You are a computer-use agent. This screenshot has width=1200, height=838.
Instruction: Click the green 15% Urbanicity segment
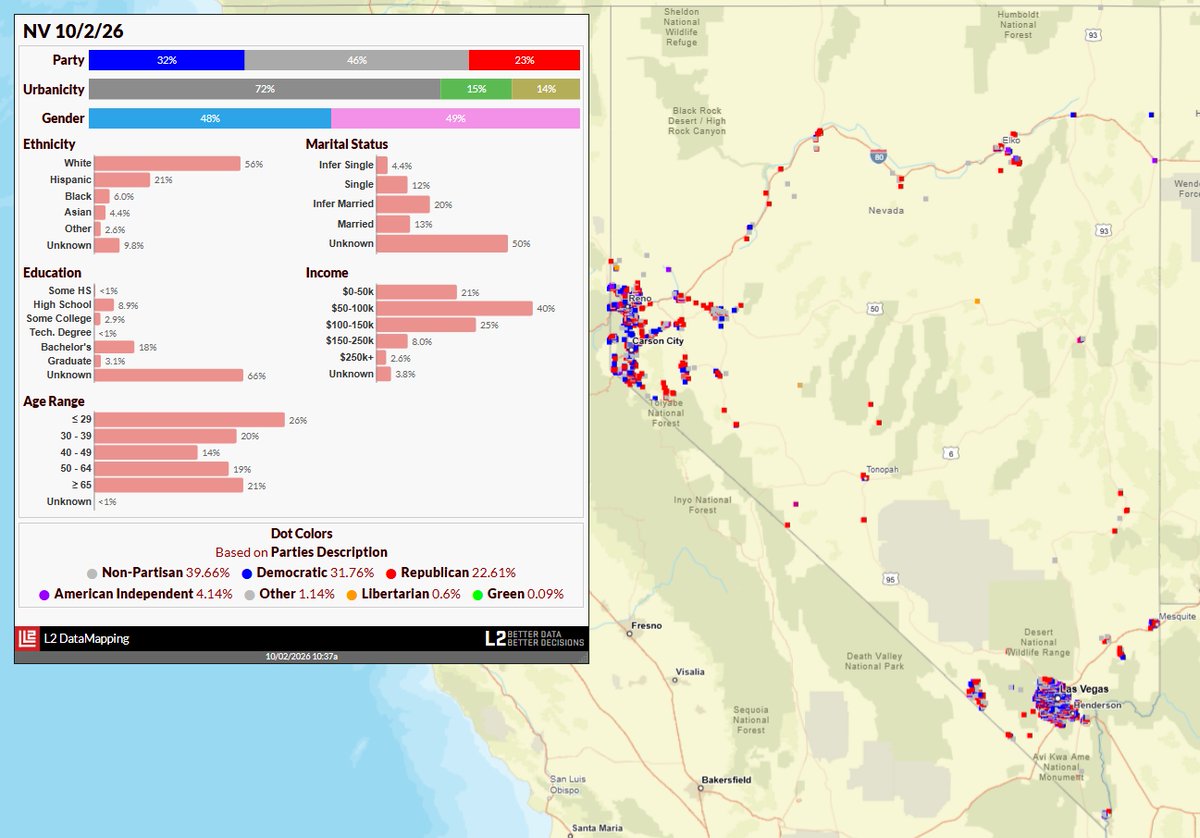tap(476, 89)
